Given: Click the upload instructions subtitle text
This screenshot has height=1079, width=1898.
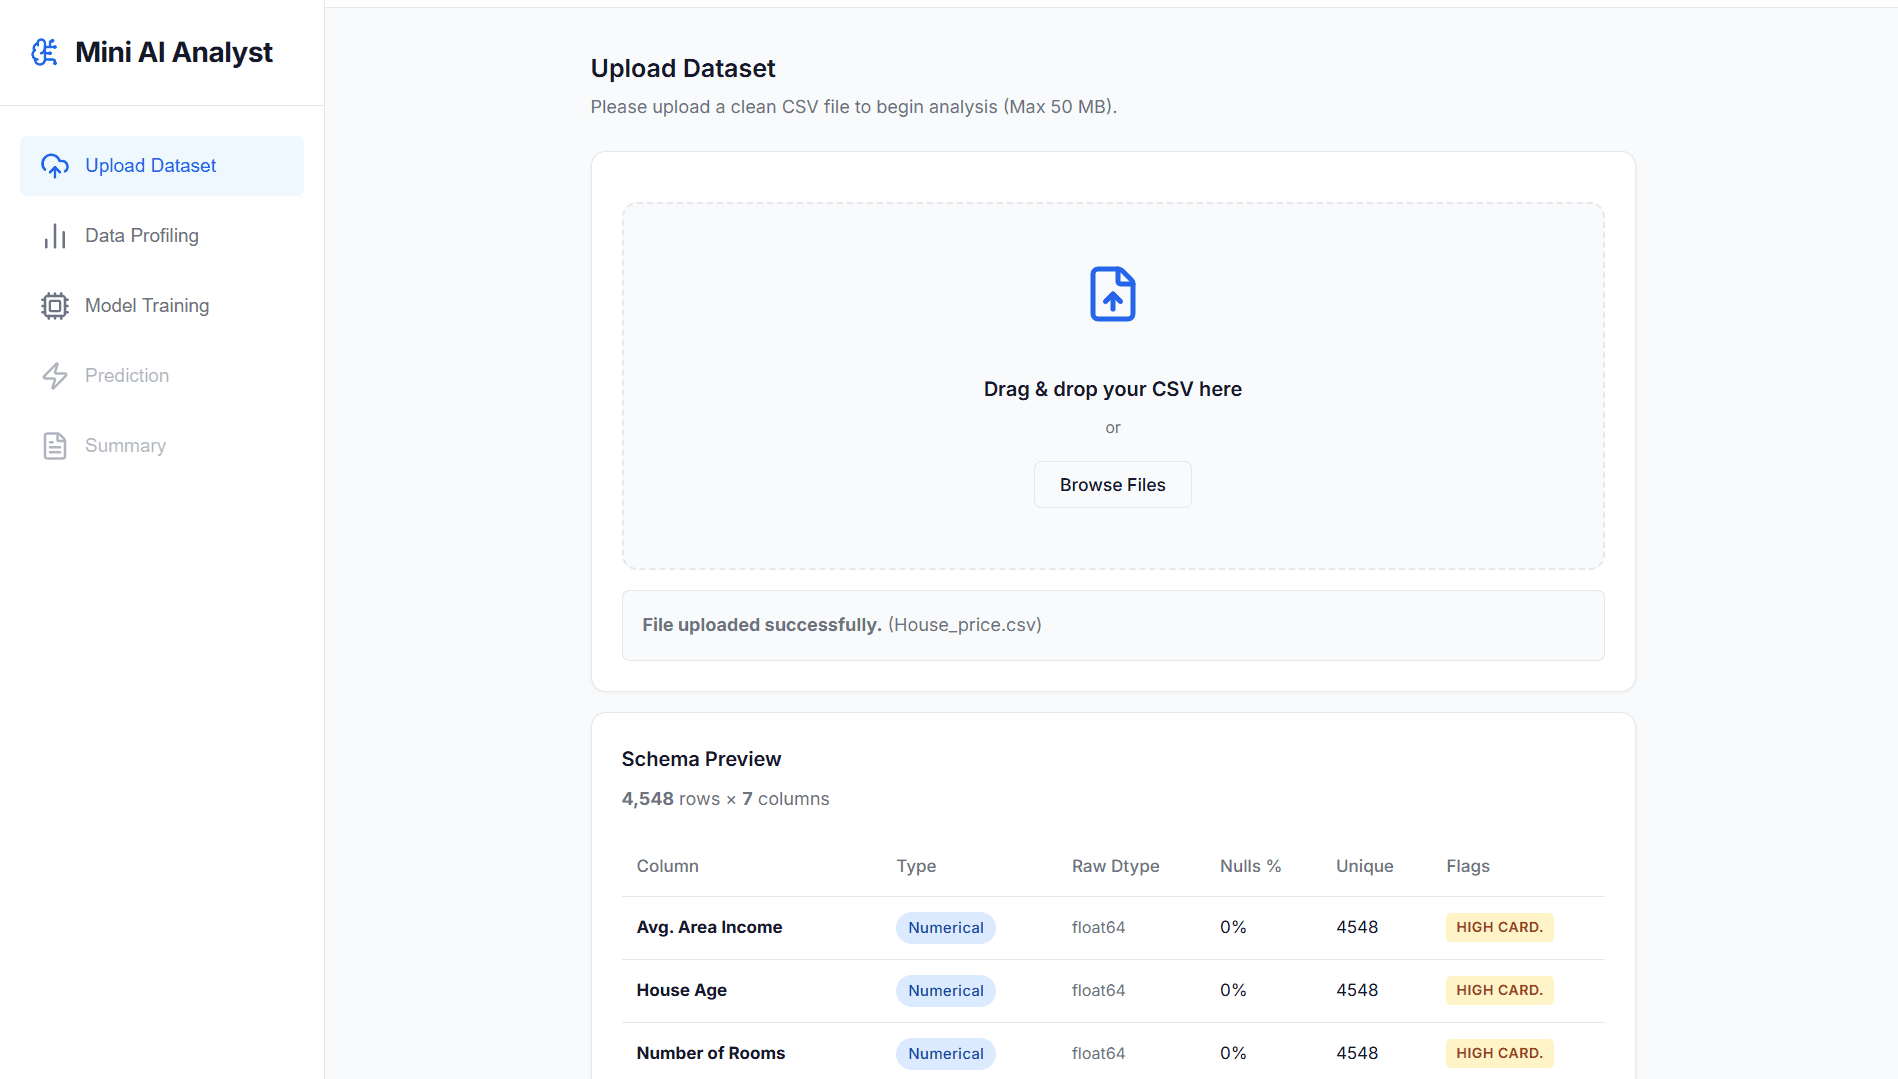Looking at the screenshot, I should tap(854, 107).
